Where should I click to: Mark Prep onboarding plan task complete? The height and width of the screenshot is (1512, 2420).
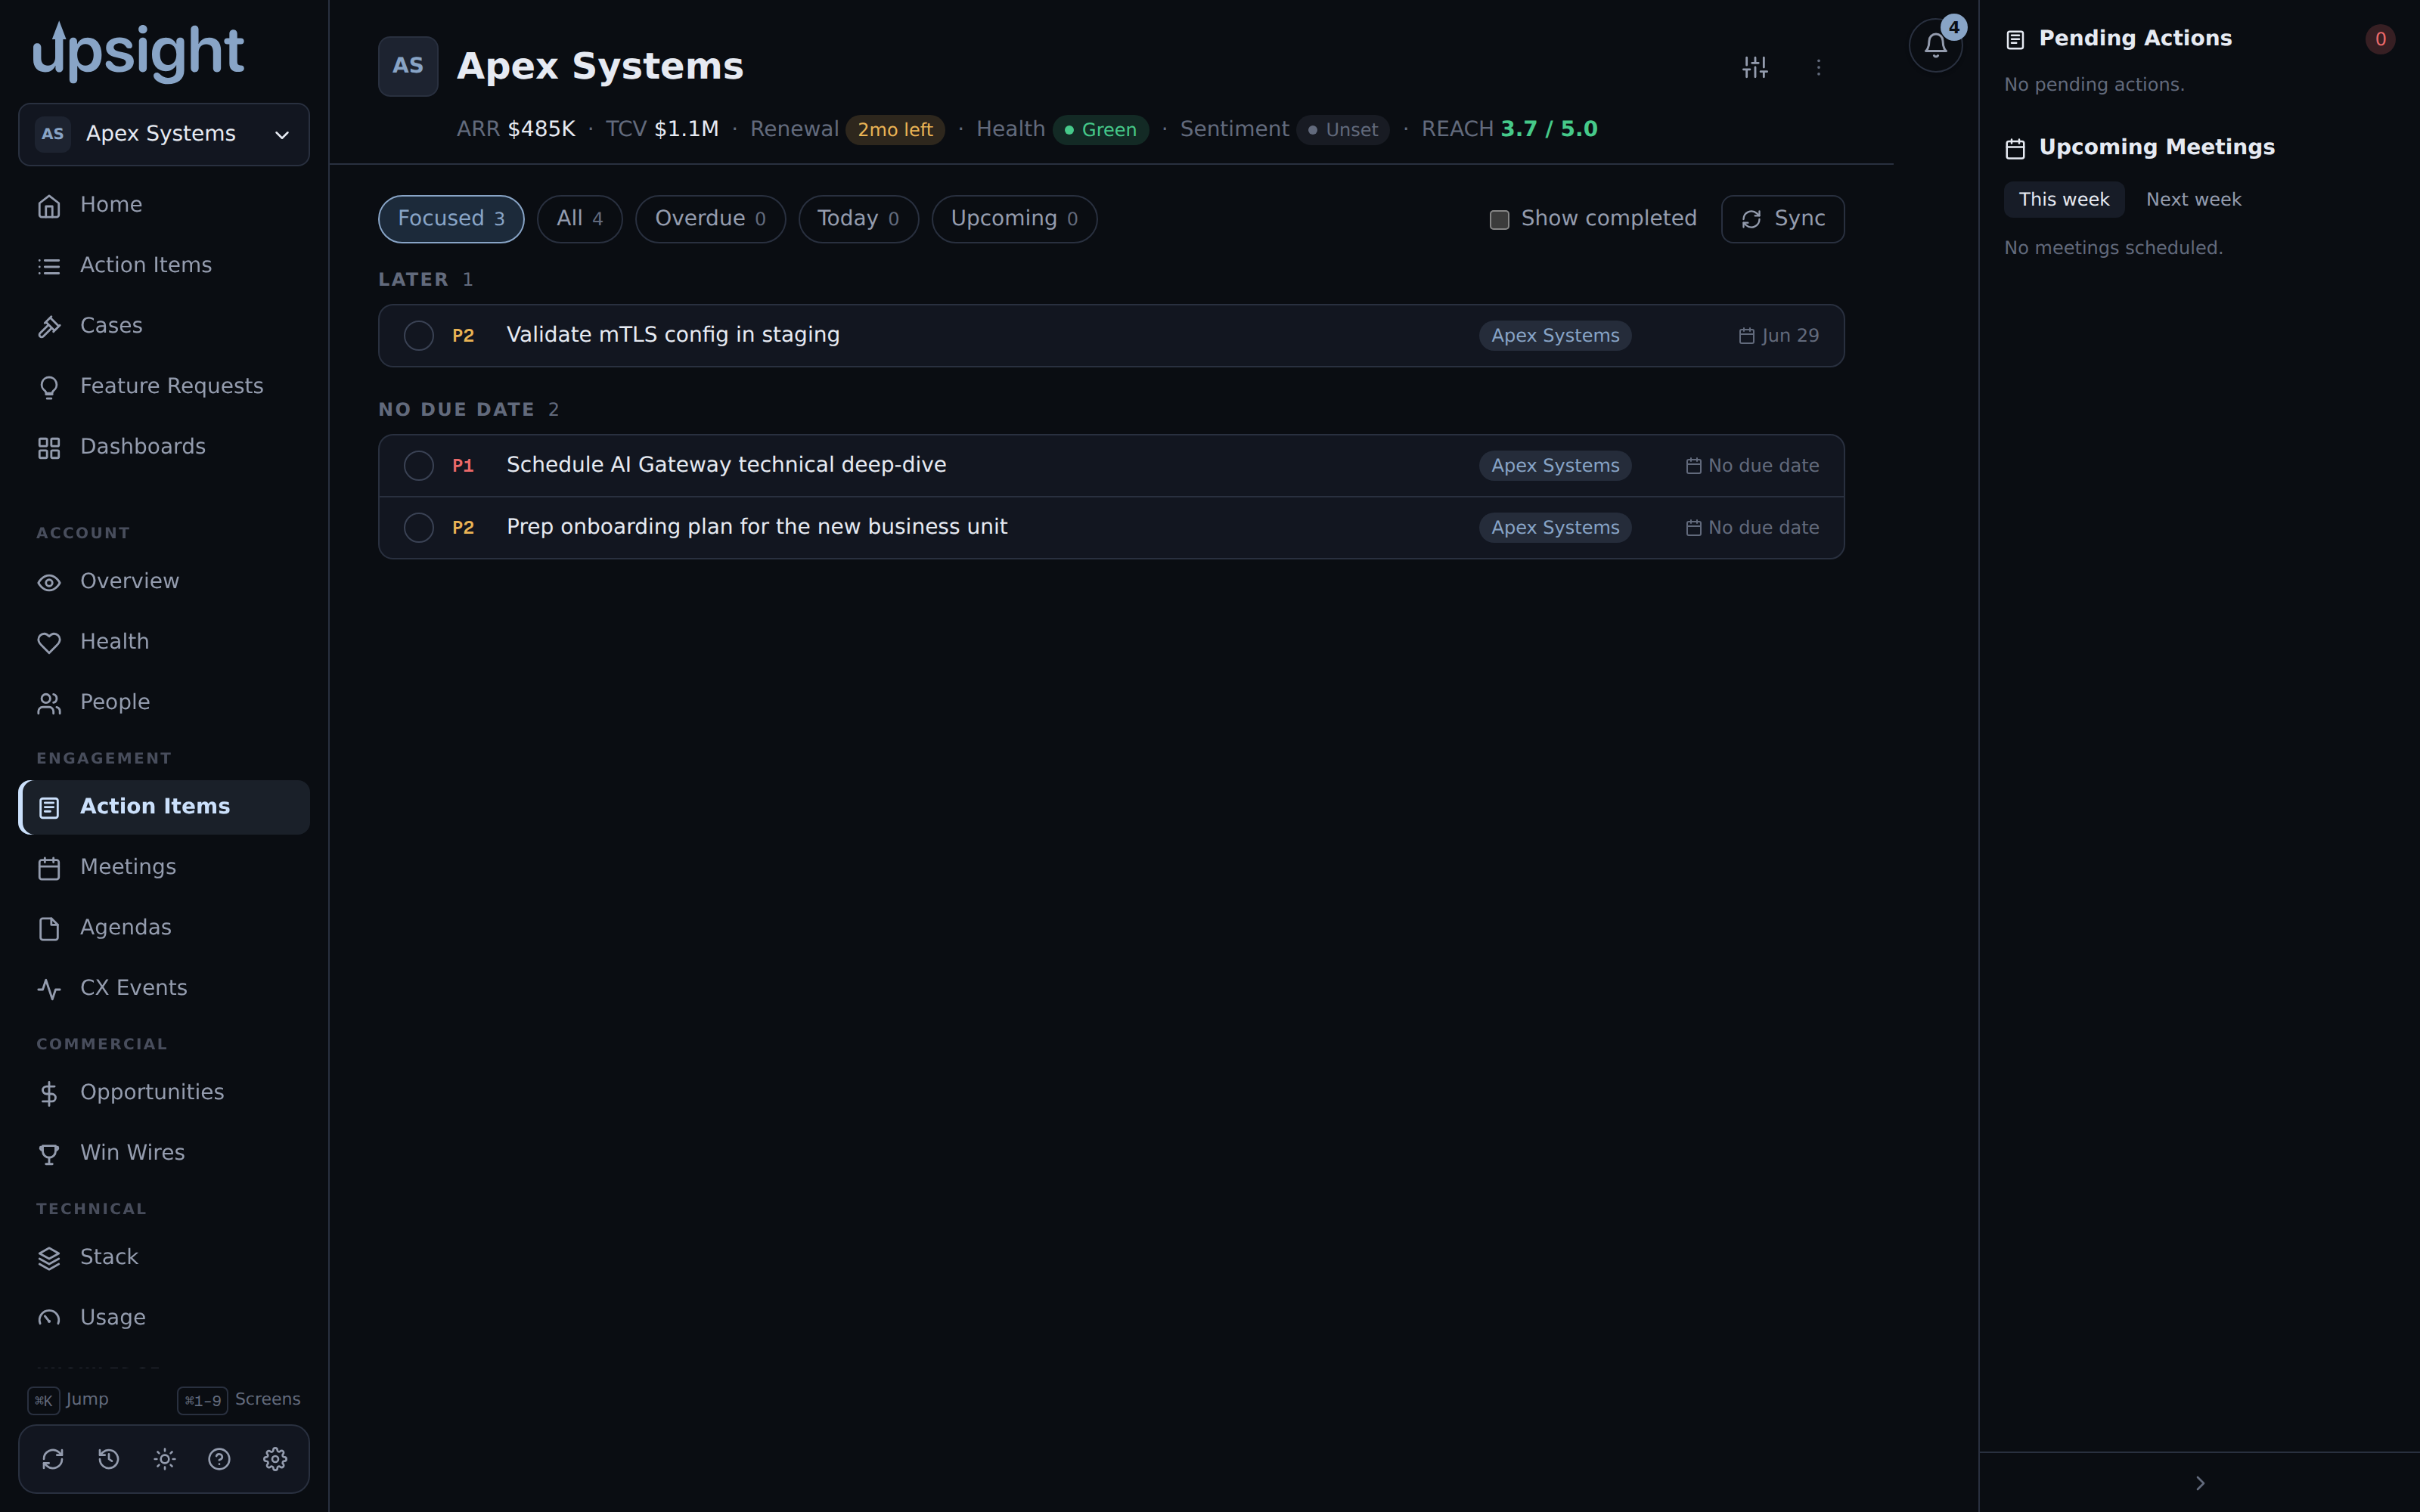pyautogui.click(x=418, y=528)
